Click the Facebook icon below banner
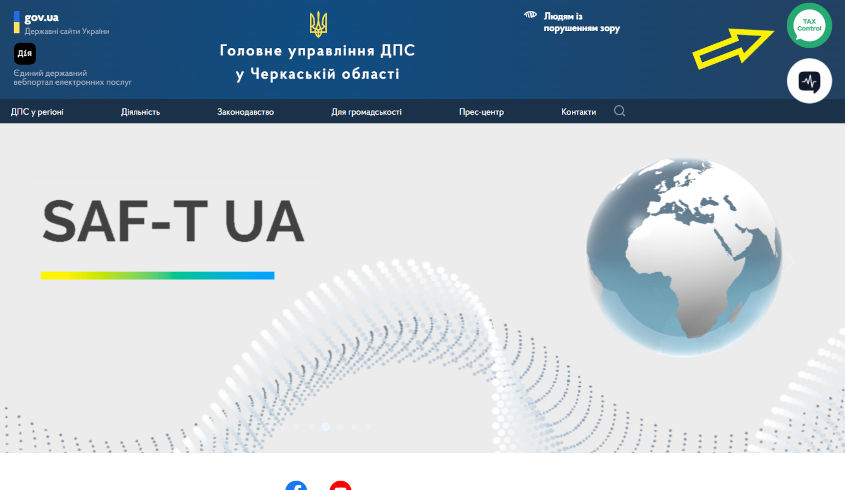845x490 pixels. 296,486
